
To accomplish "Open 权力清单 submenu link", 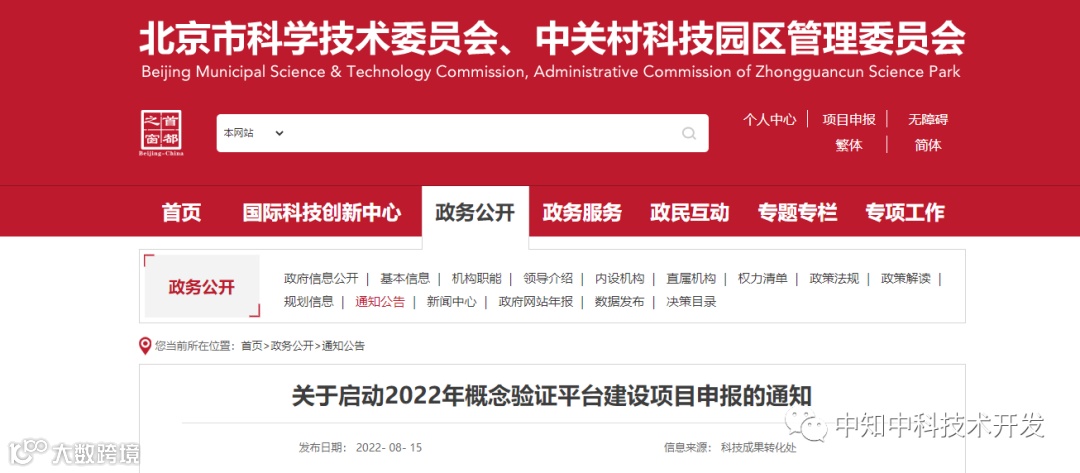I will click(762, 279).
